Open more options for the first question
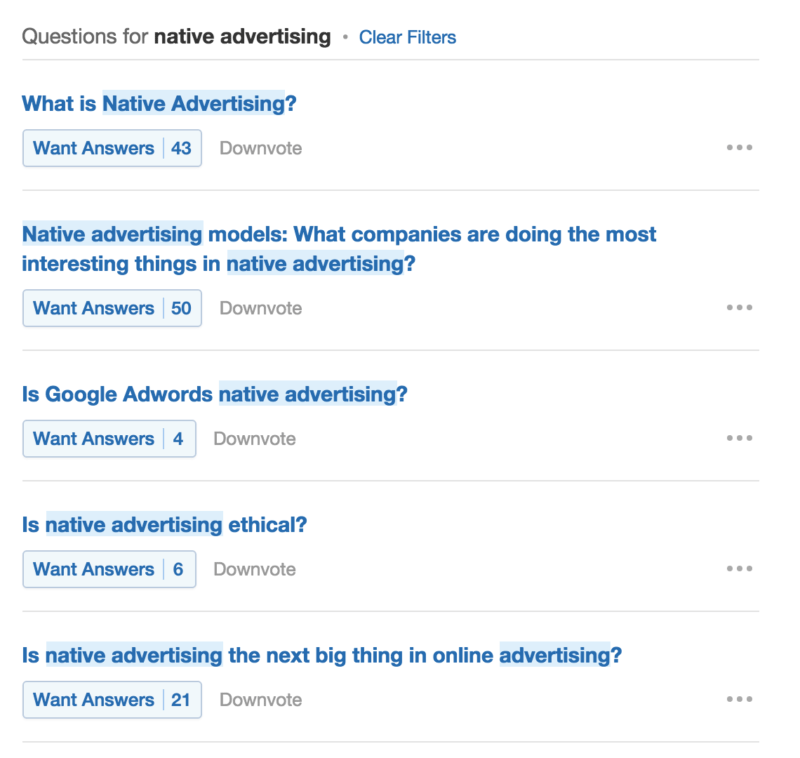Screen dimensions: 800x758 click(740, 147)
